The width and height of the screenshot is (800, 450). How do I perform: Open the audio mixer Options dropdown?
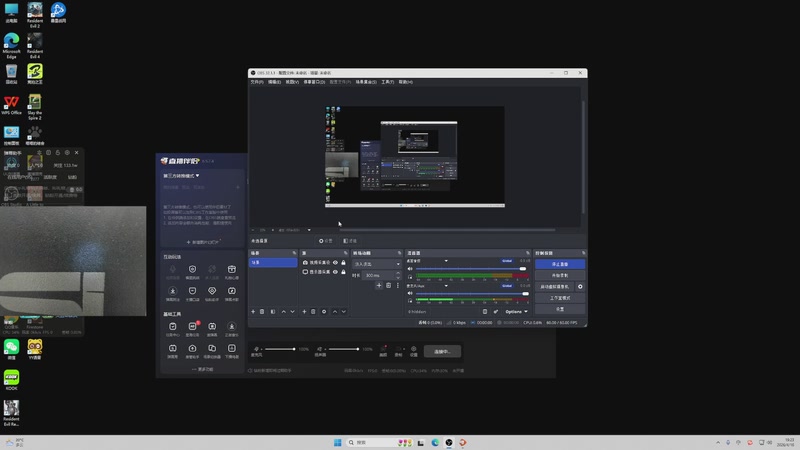tap(515, 311)
